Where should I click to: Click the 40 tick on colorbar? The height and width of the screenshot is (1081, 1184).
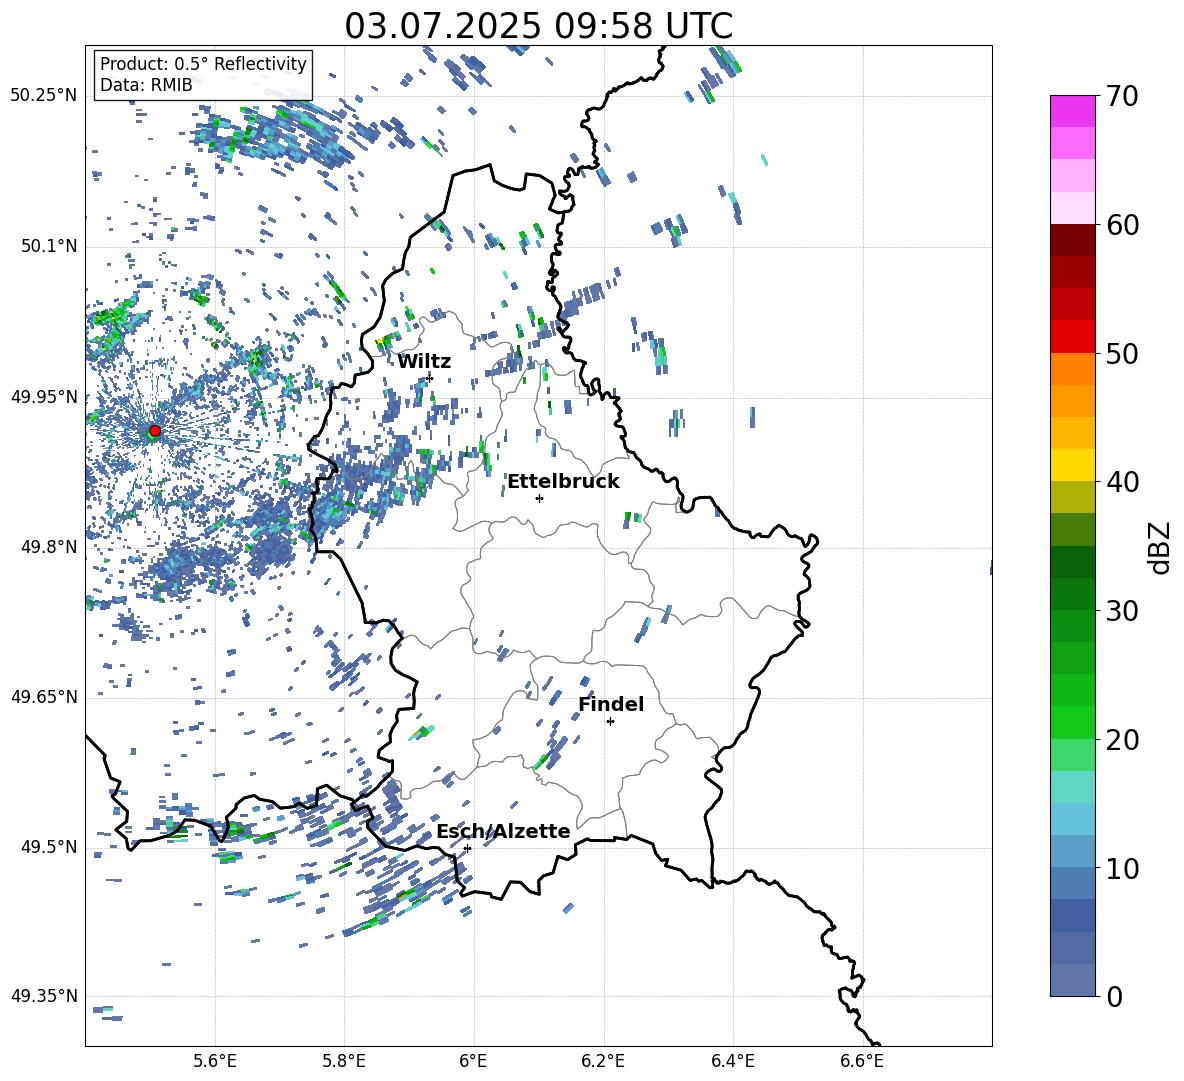1123,482
